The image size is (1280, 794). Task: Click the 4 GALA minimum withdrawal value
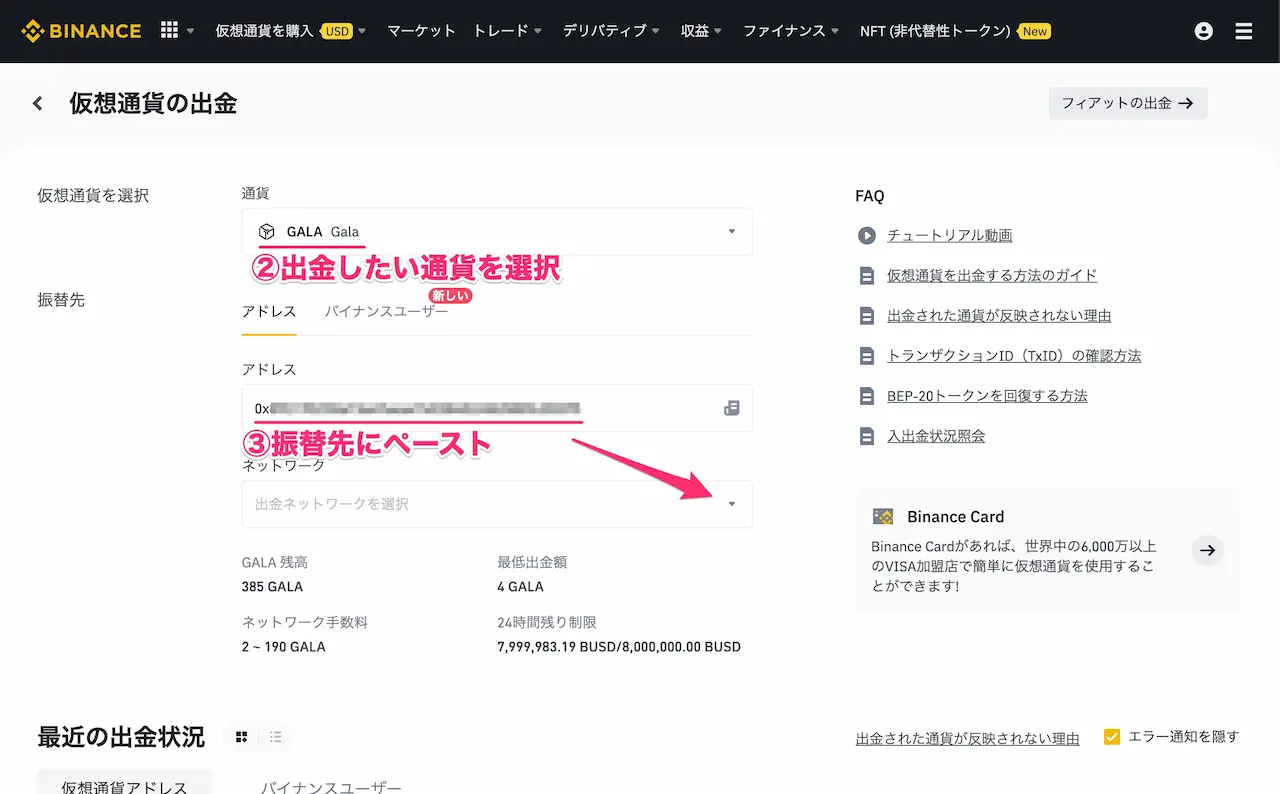click(520, 587)
